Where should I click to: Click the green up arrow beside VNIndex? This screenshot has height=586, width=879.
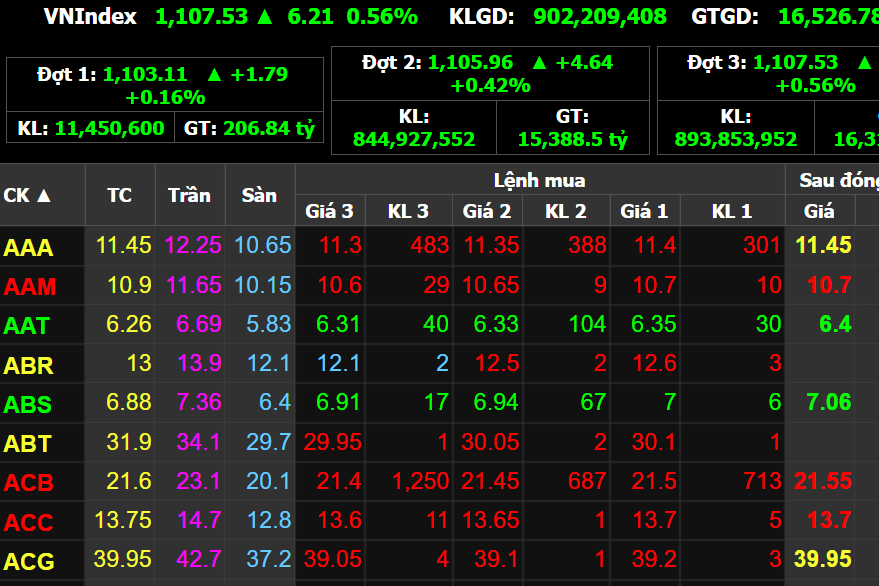[x=264, y=16]
